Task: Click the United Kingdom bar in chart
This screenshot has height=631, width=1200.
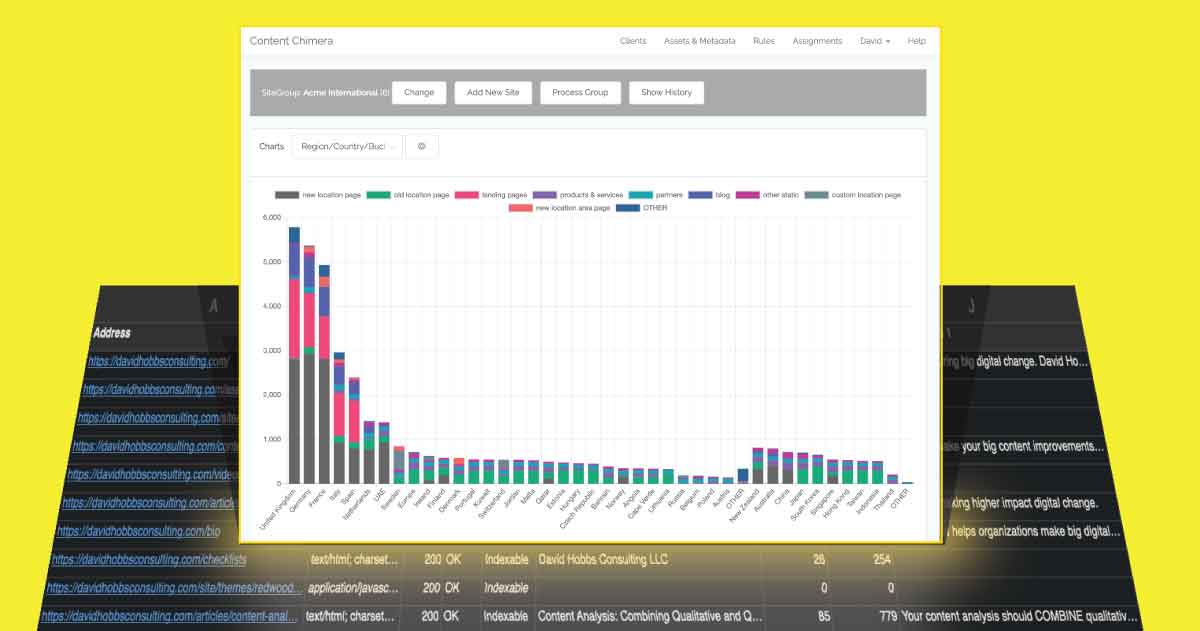Action: [294, 356]
